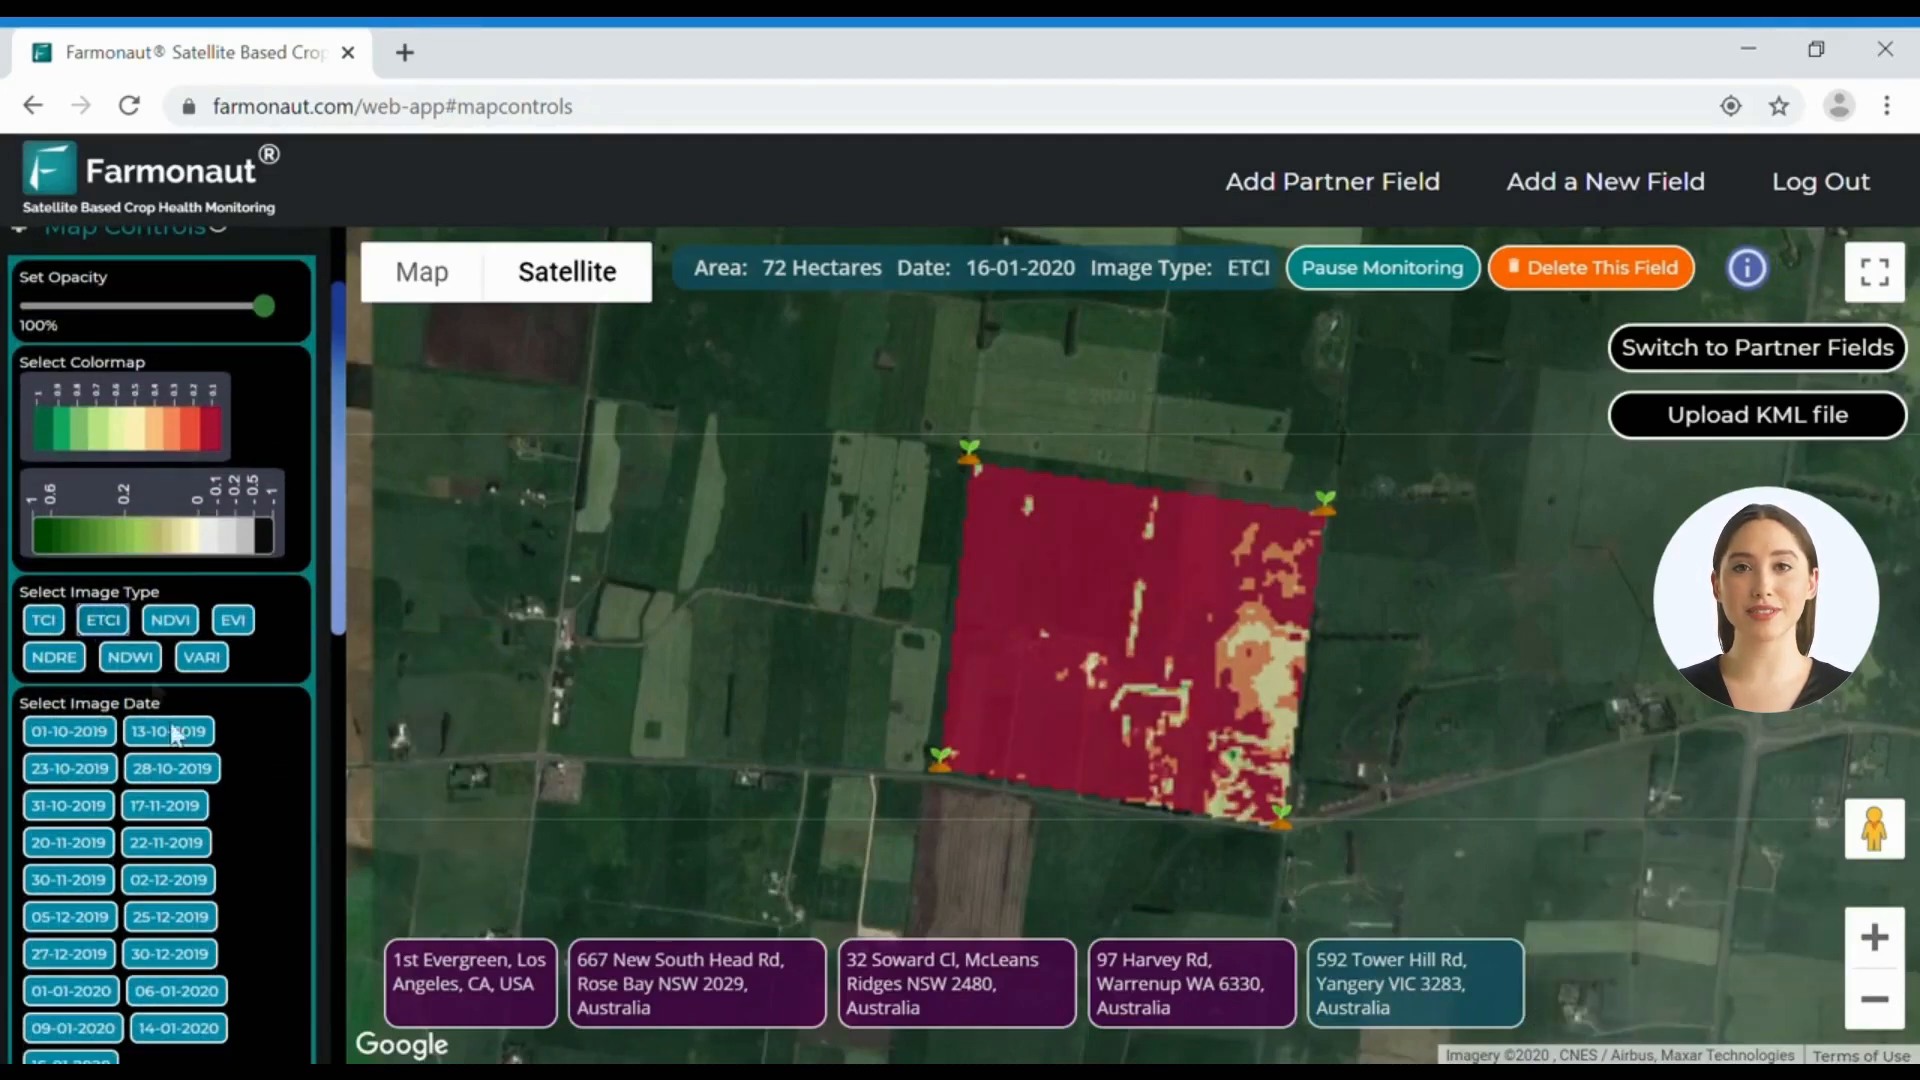
Task: Select TCI image type
Action: click(43, 620)
